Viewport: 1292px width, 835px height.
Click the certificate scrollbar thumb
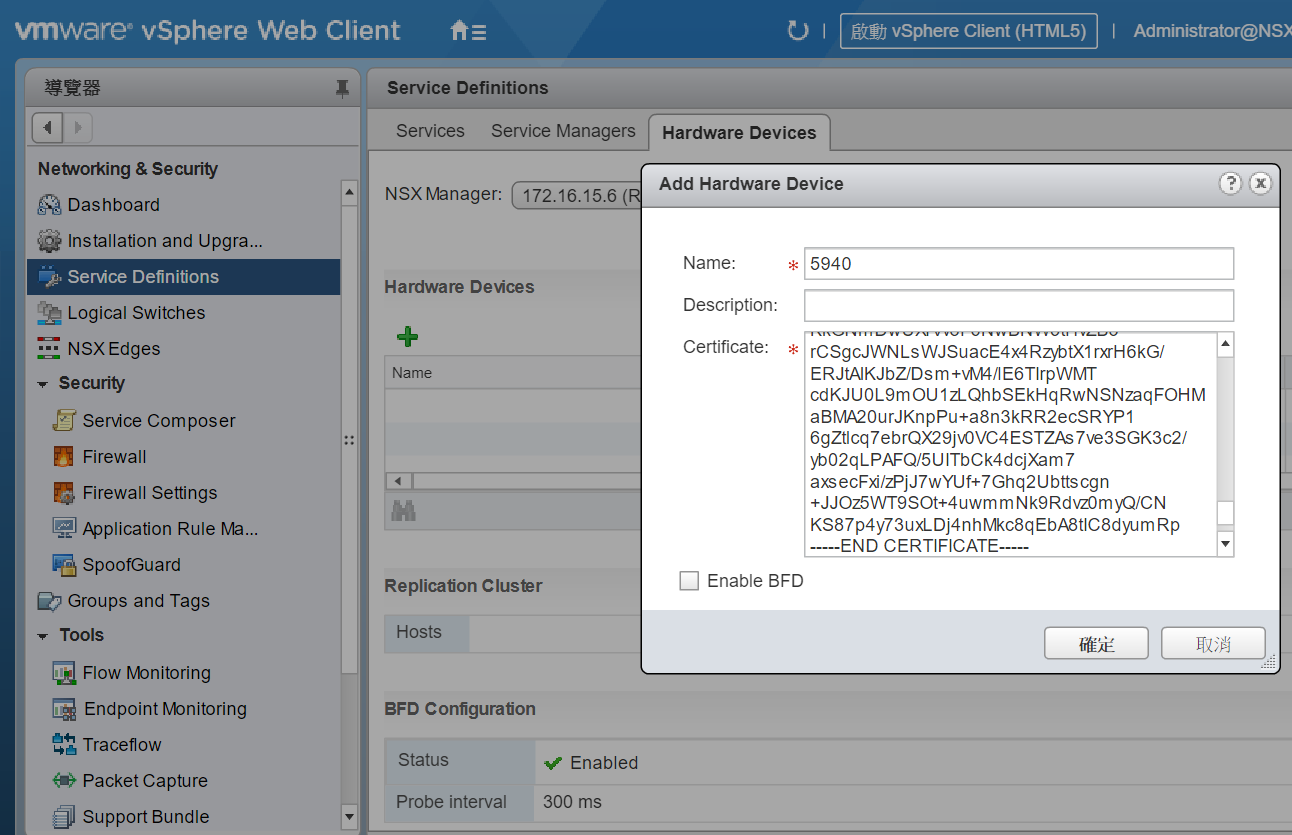tap(1225, 513)
